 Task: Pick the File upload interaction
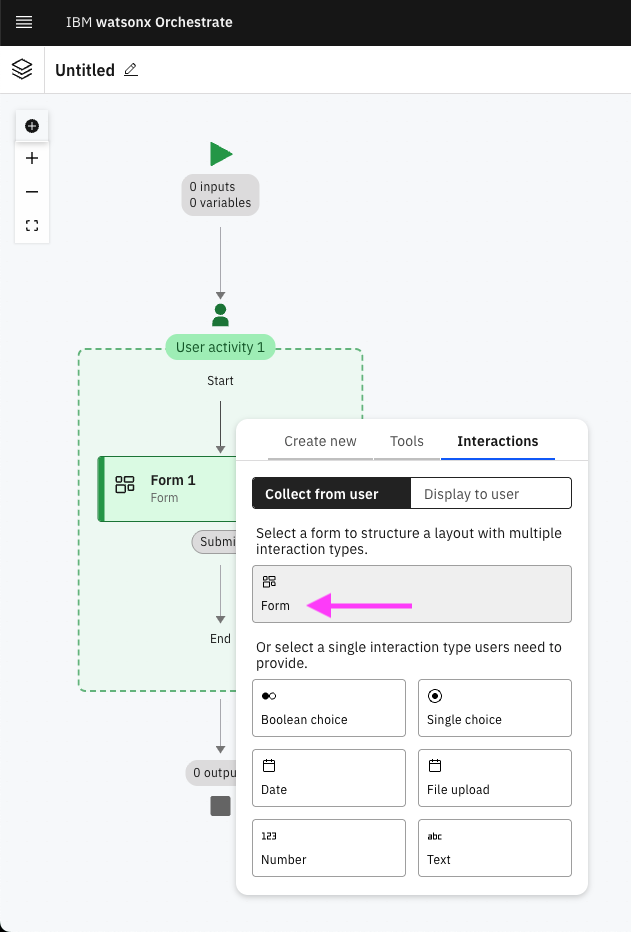tap(495, 778)
